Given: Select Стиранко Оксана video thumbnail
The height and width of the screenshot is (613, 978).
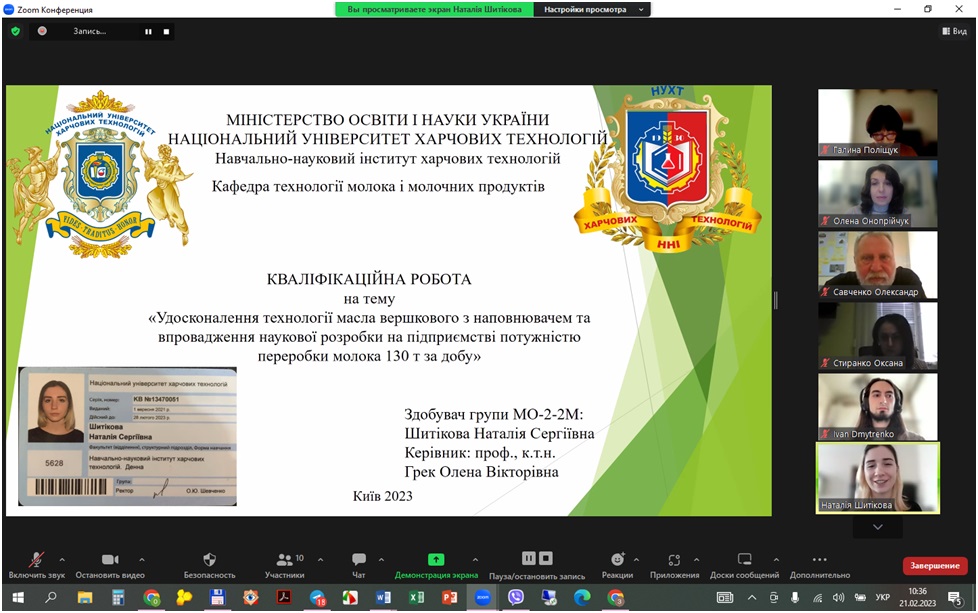Looking at the screenshot, I should tap(878, 335).
